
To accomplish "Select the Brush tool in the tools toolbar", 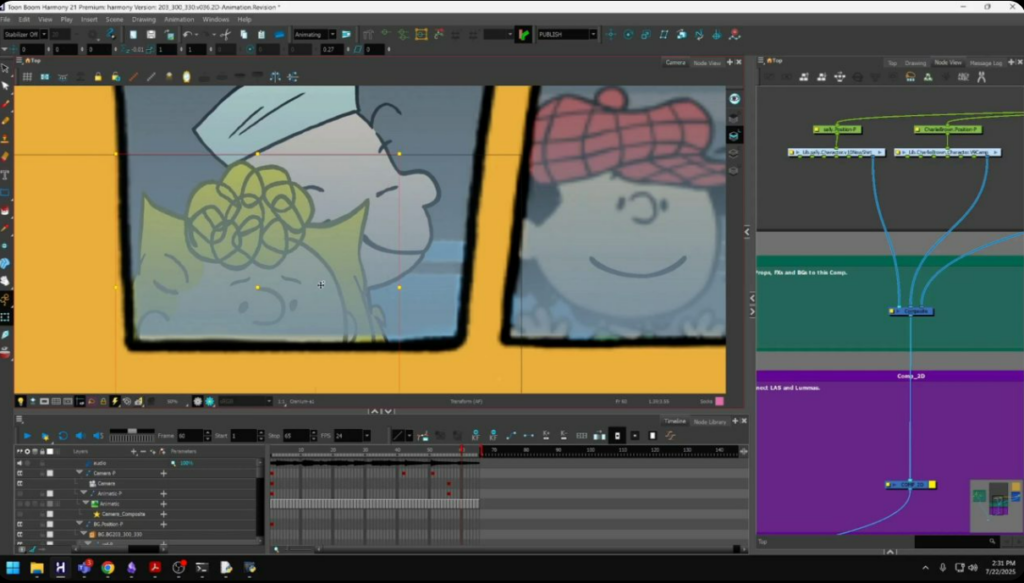I will coord(6,103).
